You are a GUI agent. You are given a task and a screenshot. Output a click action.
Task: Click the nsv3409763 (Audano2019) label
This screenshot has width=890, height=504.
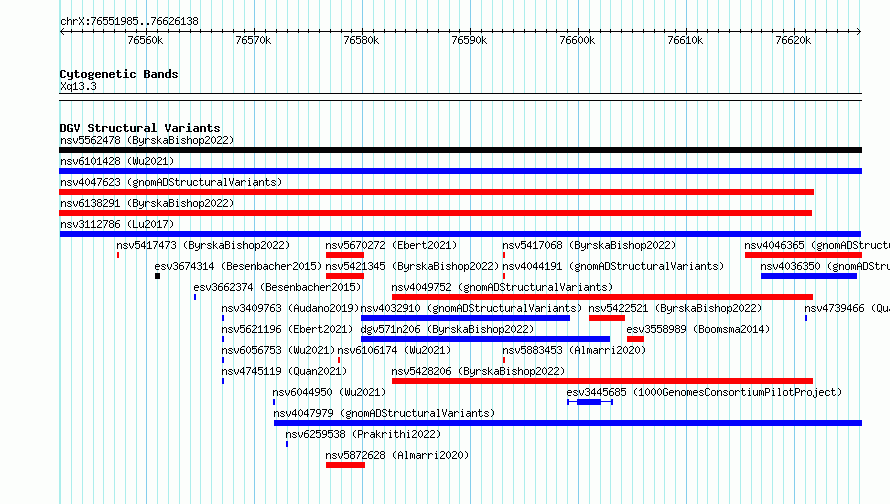289,308
